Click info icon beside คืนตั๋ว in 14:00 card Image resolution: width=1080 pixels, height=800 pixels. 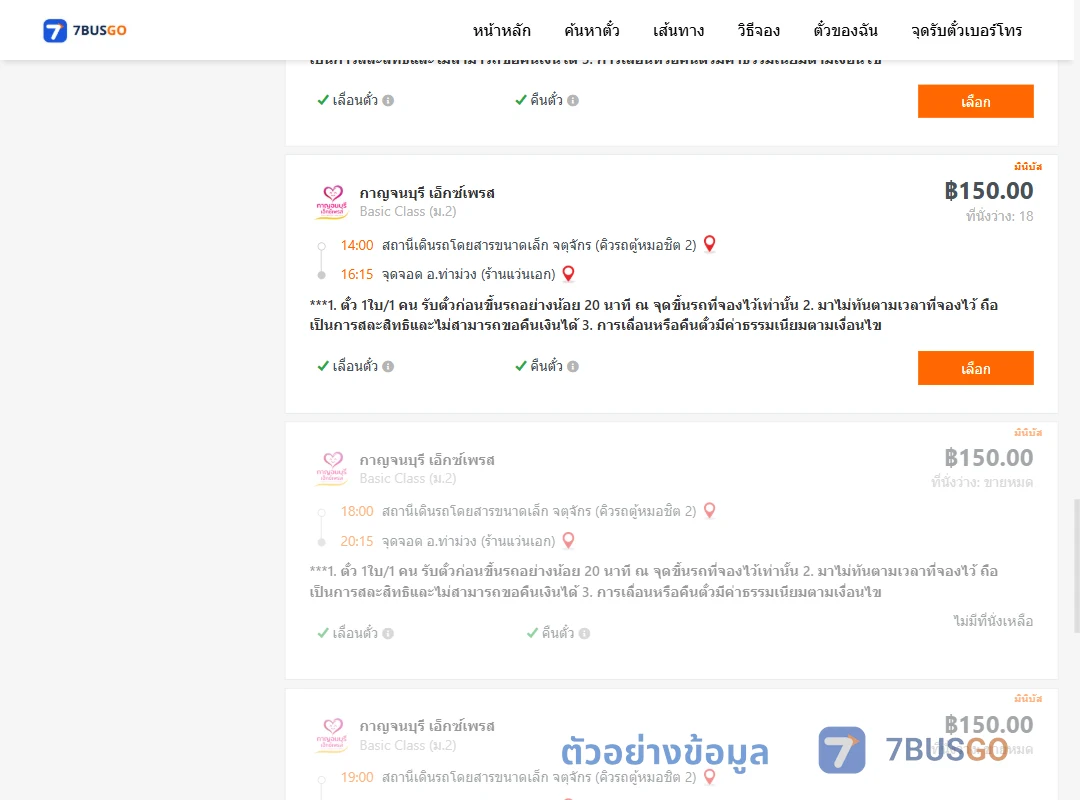pos(573,367)
